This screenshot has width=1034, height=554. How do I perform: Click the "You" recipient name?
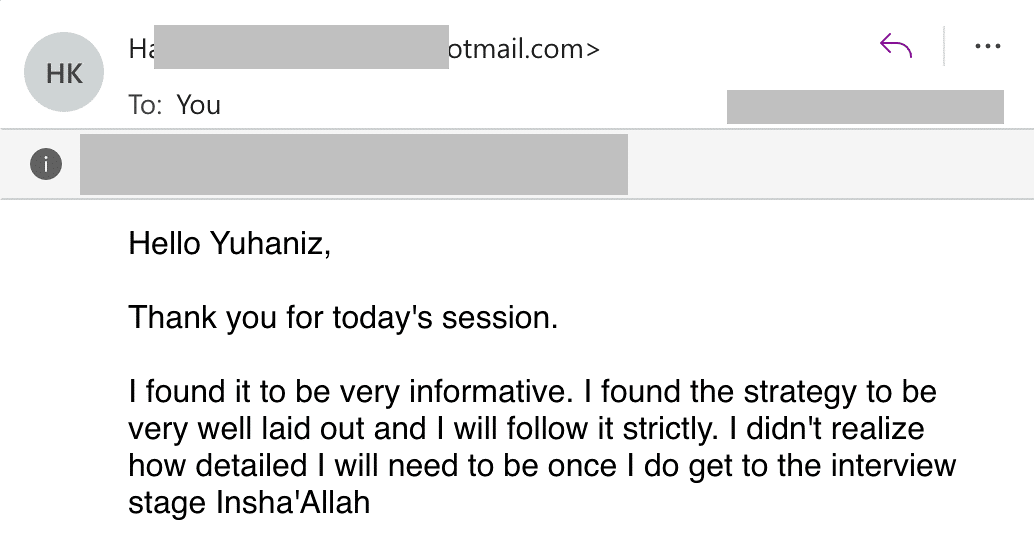(198, 105)
